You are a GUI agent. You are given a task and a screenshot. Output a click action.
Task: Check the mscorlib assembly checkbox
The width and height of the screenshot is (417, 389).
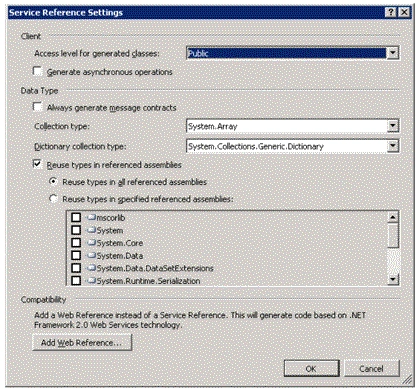76,218
